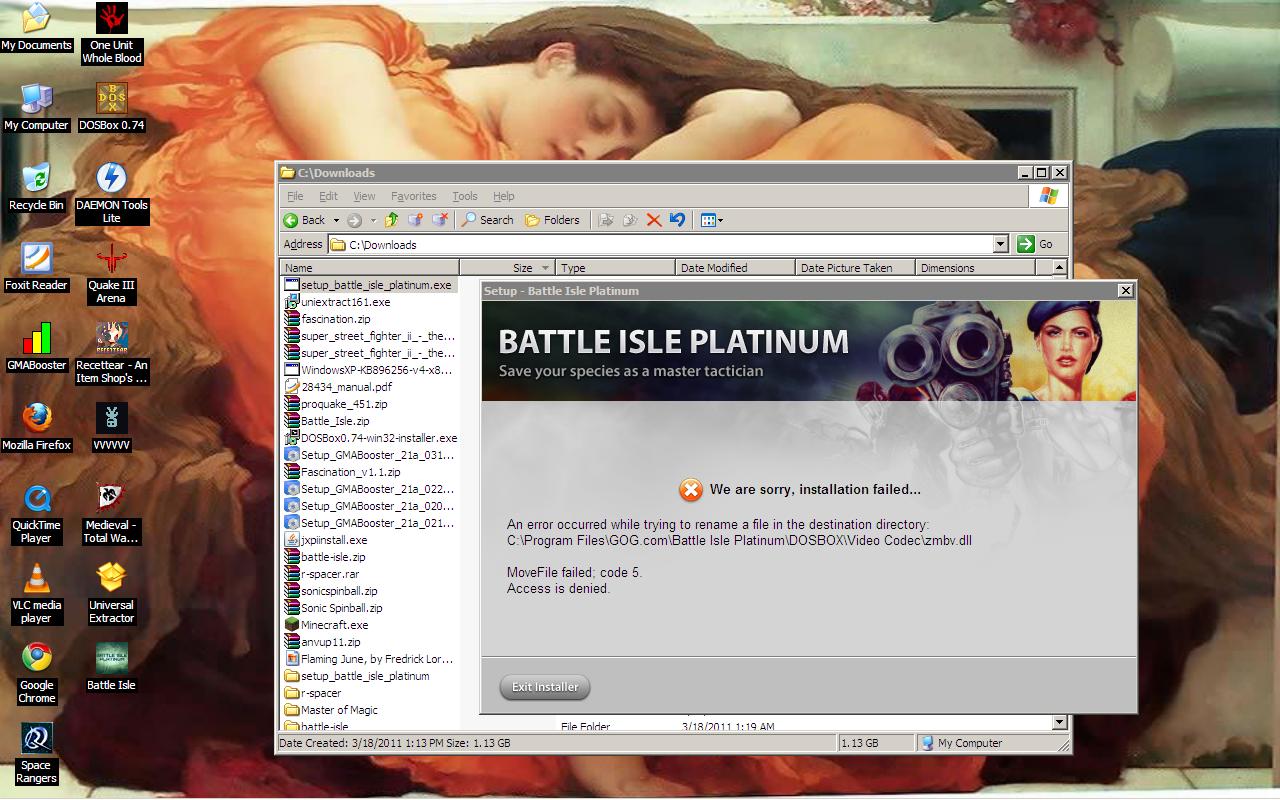This screenshot has width=1280, height=800.
Task: Launch Recettear An Item Shop's shortcut
Action: point(111,353)
